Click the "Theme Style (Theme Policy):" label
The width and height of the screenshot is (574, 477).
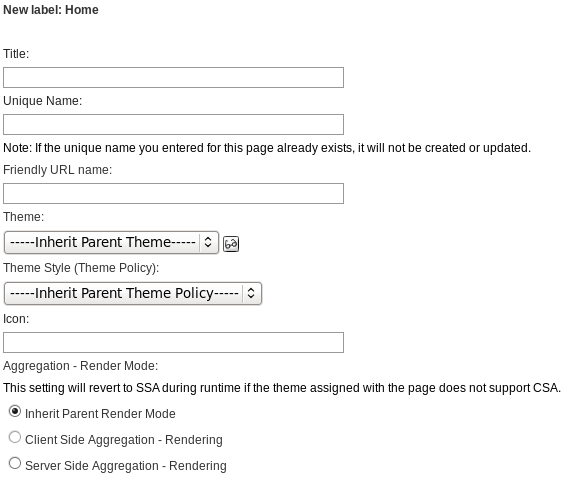(x=81, y=268)
